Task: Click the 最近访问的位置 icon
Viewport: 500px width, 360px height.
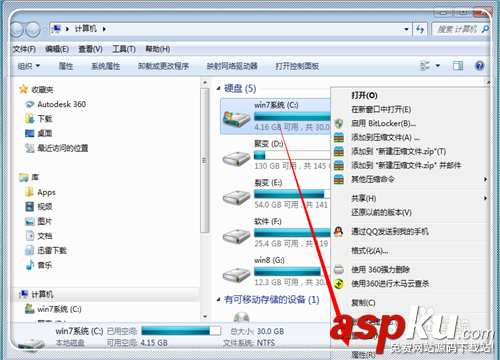Action: 30,148
